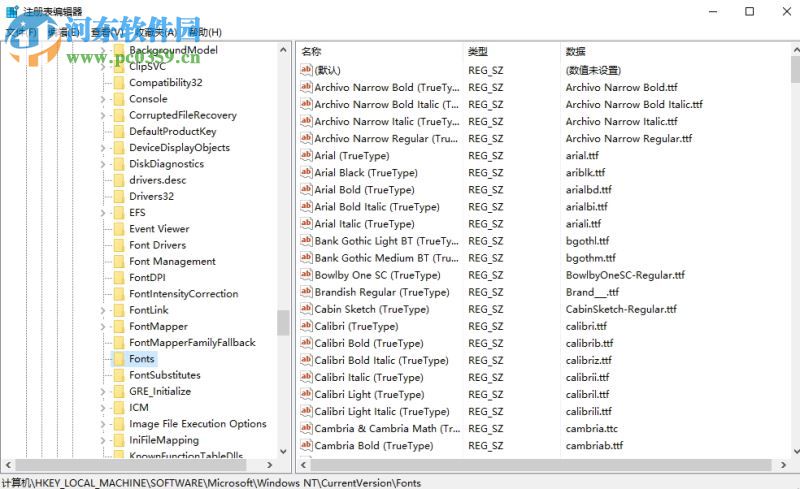800x489 pixels.
Task: Click the string icon for Cambria Bold
Action: (x=306, y=445)
